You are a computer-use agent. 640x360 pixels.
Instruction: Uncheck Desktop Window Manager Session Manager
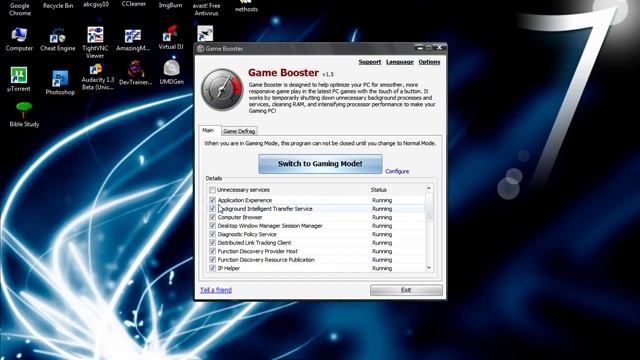[212, 226]
